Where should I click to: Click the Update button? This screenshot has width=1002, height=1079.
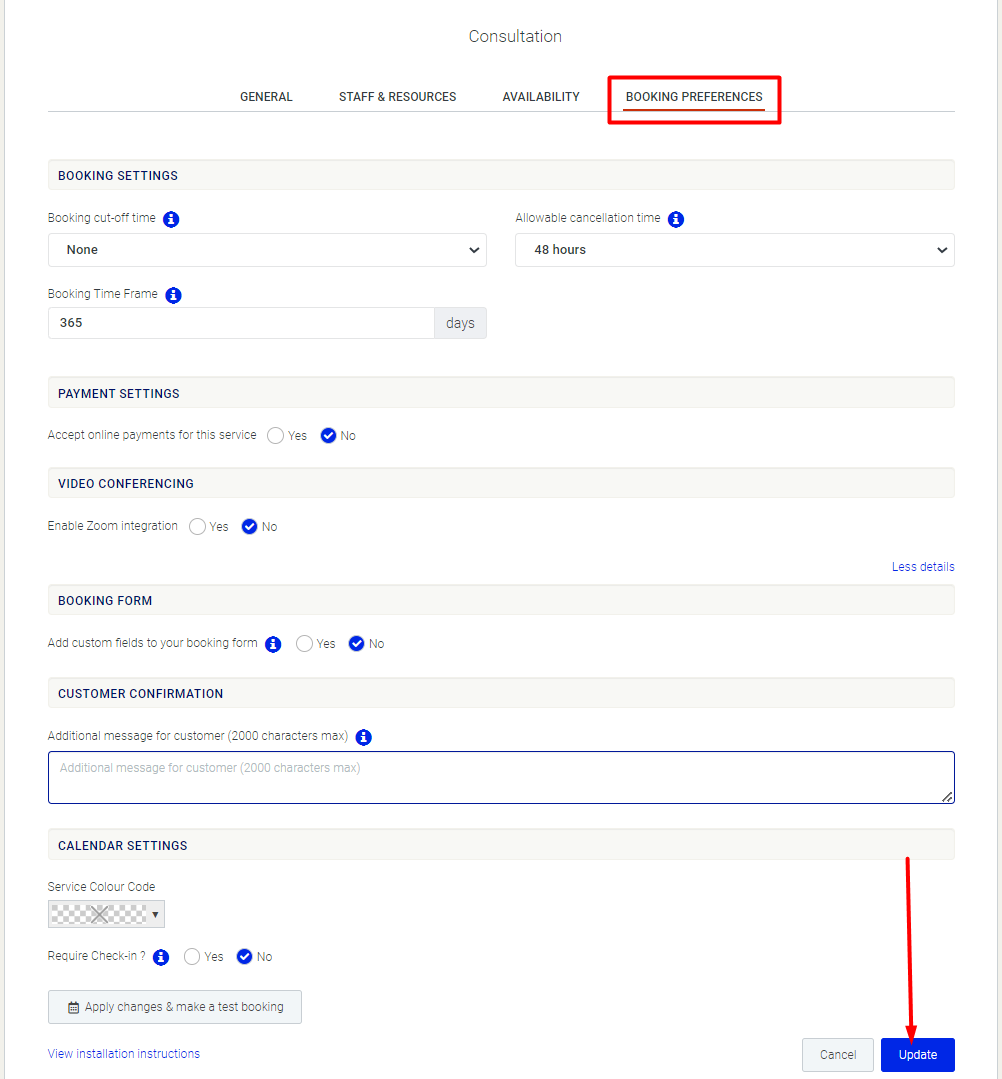click(x=917, y=1054)
